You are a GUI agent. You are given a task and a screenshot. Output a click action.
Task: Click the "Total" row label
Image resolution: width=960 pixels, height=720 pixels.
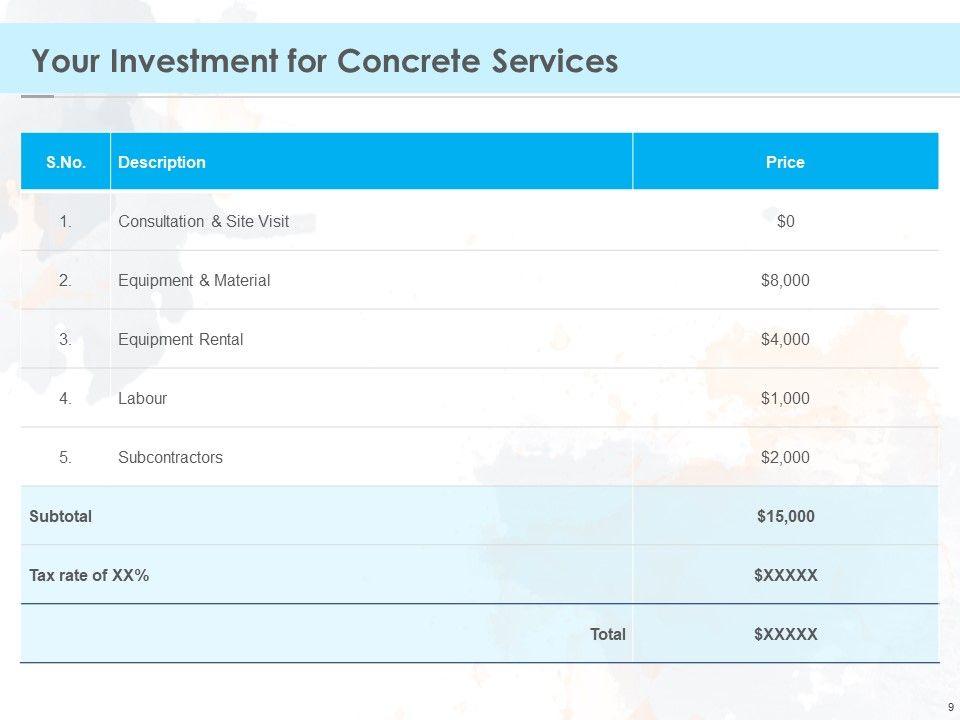pos(608,634)
